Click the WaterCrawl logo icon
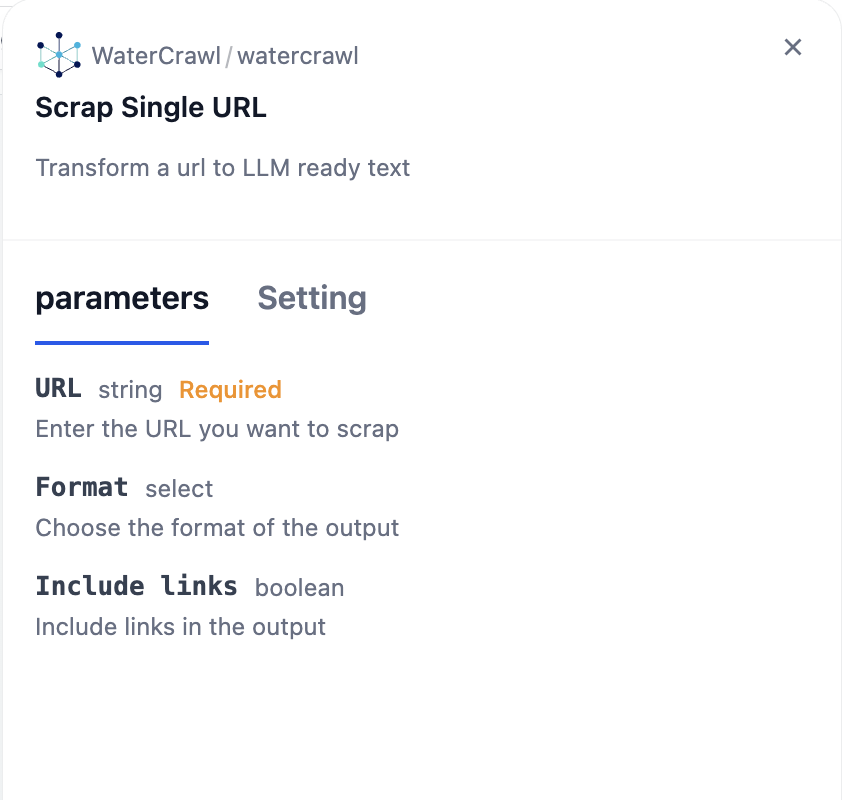The image size is (842, 800). coord(58,55)
